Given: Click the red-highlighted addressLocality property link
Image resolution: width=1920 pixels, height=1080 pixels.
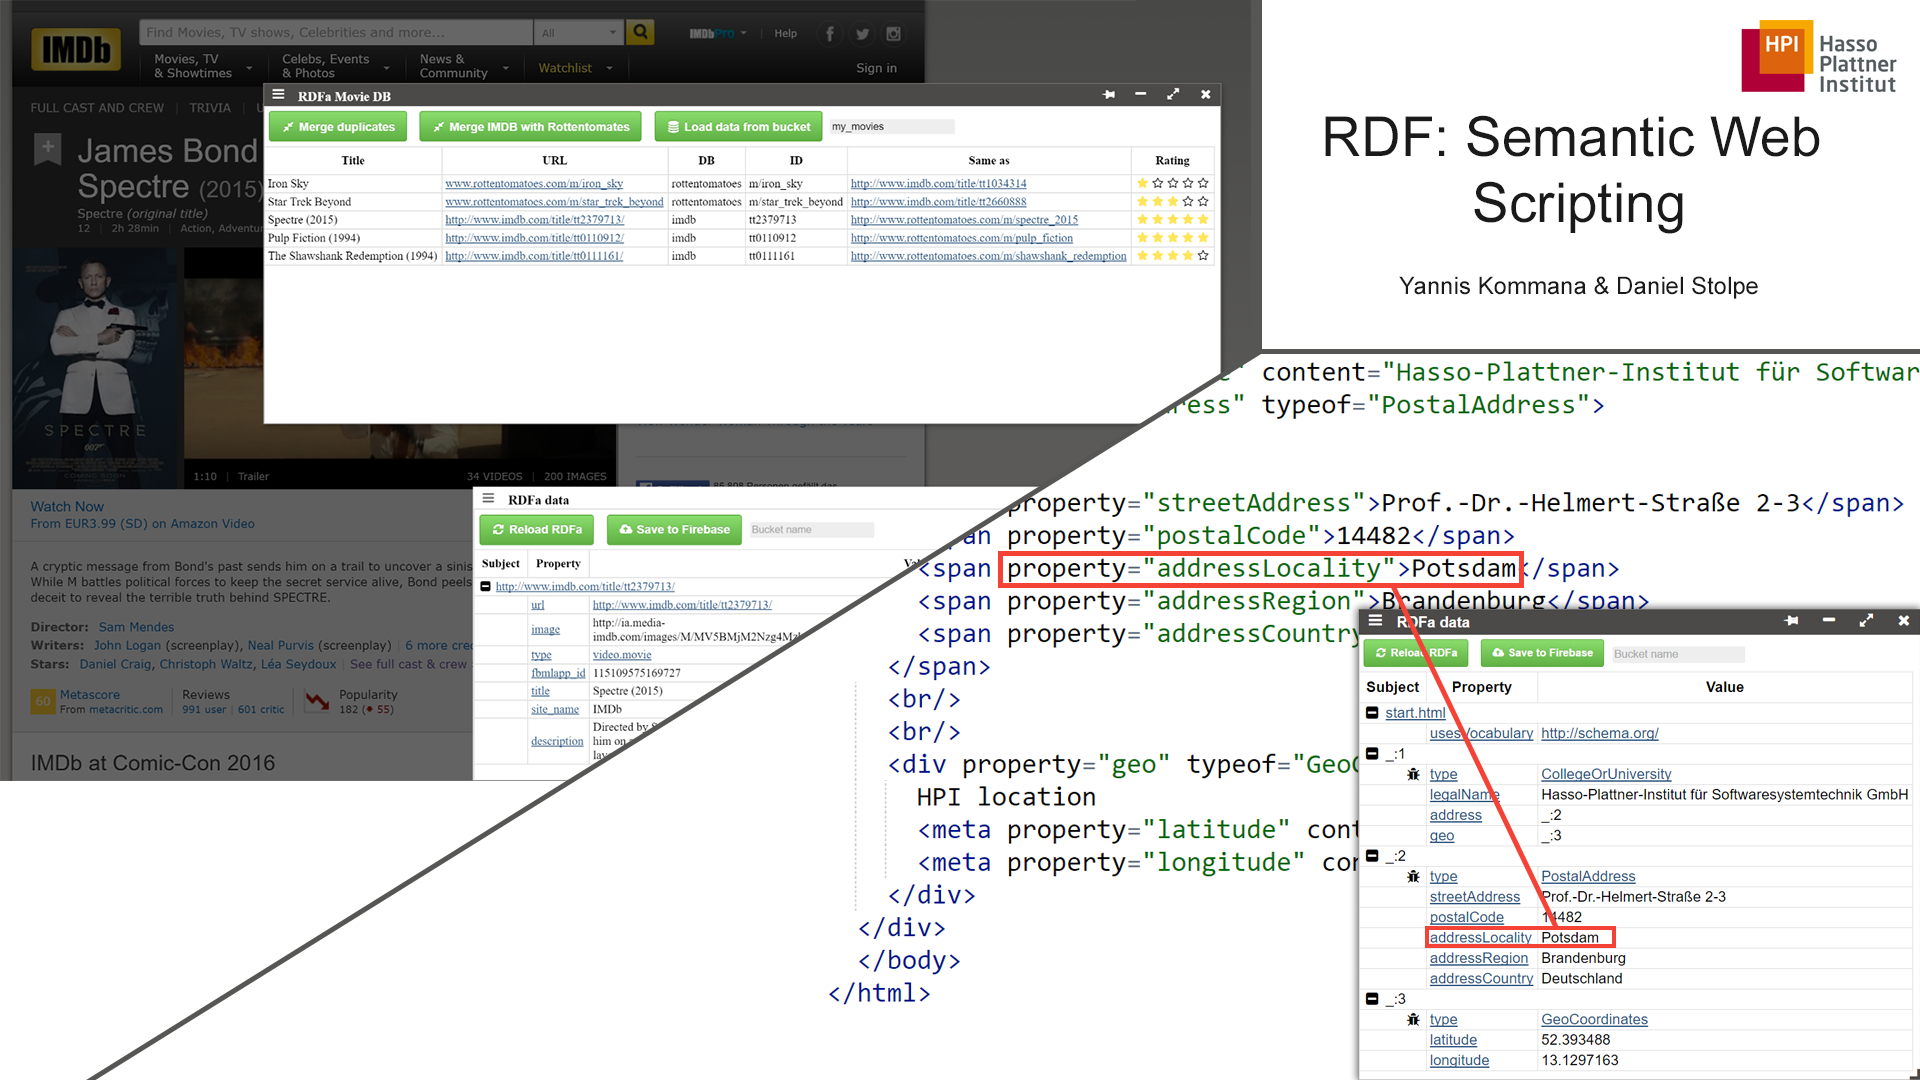Looking at the screenshot, I should 1480,937.
